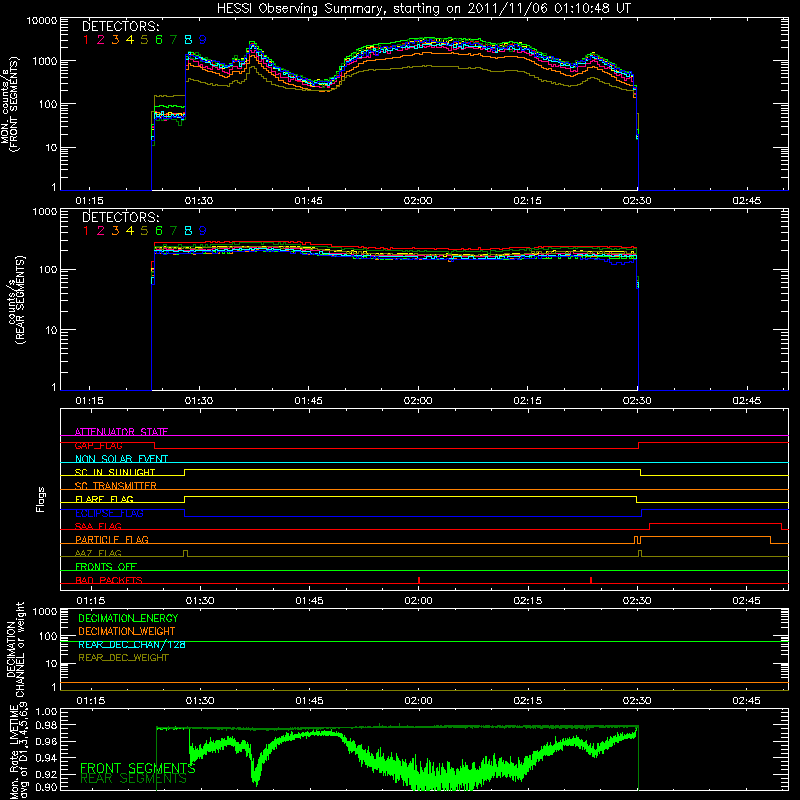This screenshot has width=800, height=800.
Task: Click the BAD_PACKETS flag label
Action: click(109, 580)
